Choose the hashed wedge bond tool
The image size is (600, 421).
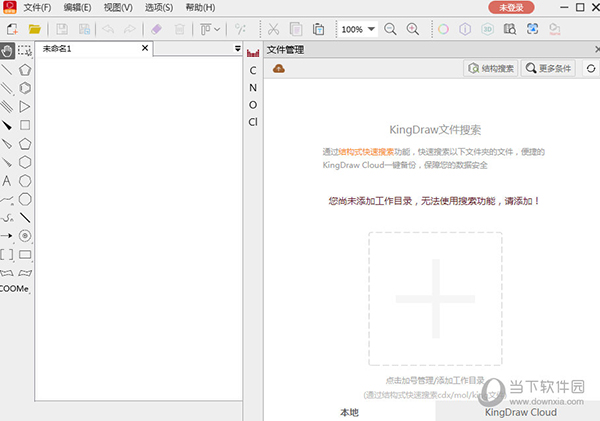7,162
